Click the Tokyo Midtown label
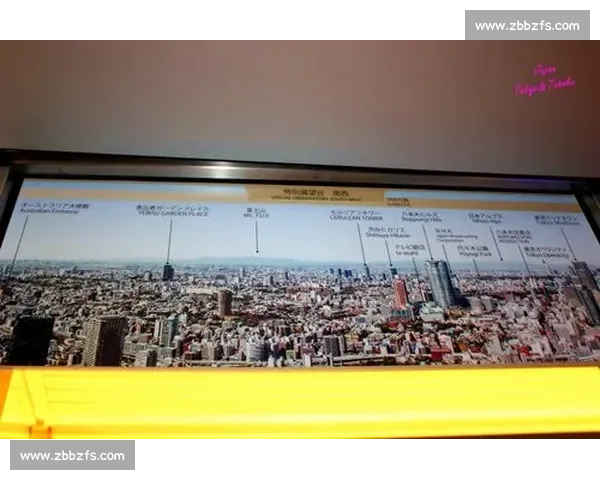Viewport: 600px width, 480px height. click(558, 220)
